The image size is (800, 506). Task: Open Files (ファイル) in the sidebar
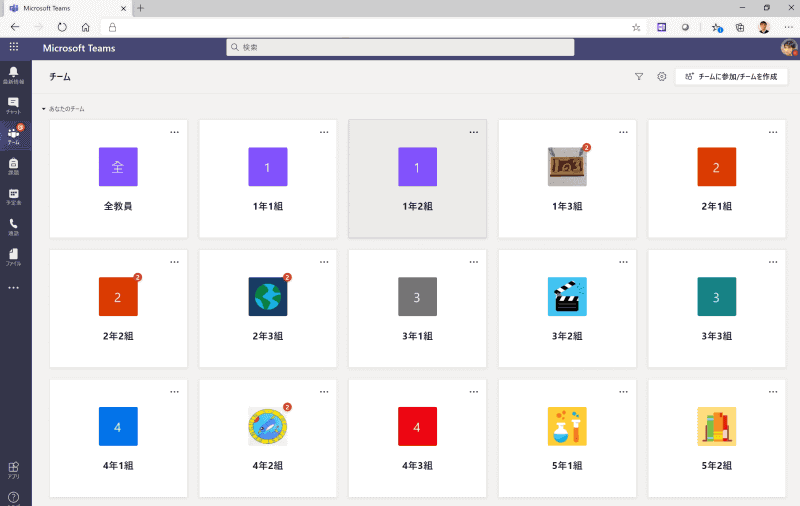point(13,257)
